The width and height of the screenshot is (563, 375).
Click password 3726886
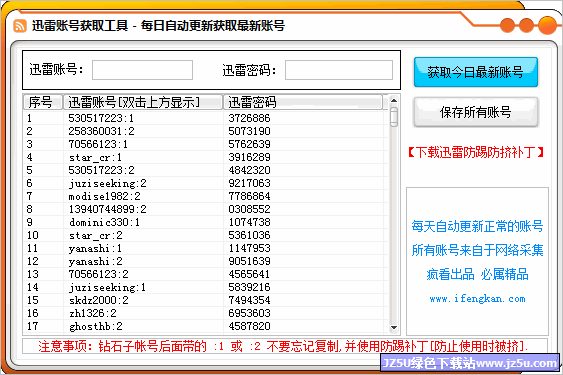(x=249, y=118)
